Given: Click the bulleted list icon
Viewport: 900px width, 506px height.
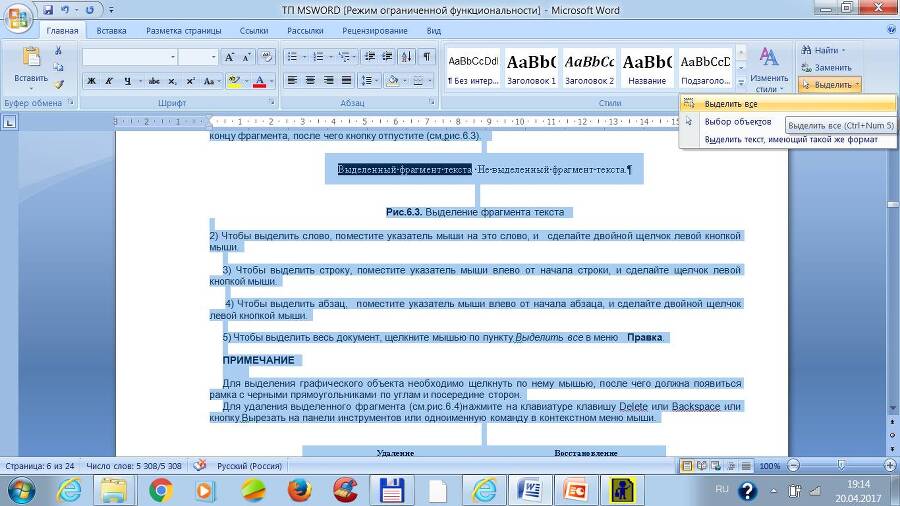Looking at the screenshot, I should click(x=293, y=57).
